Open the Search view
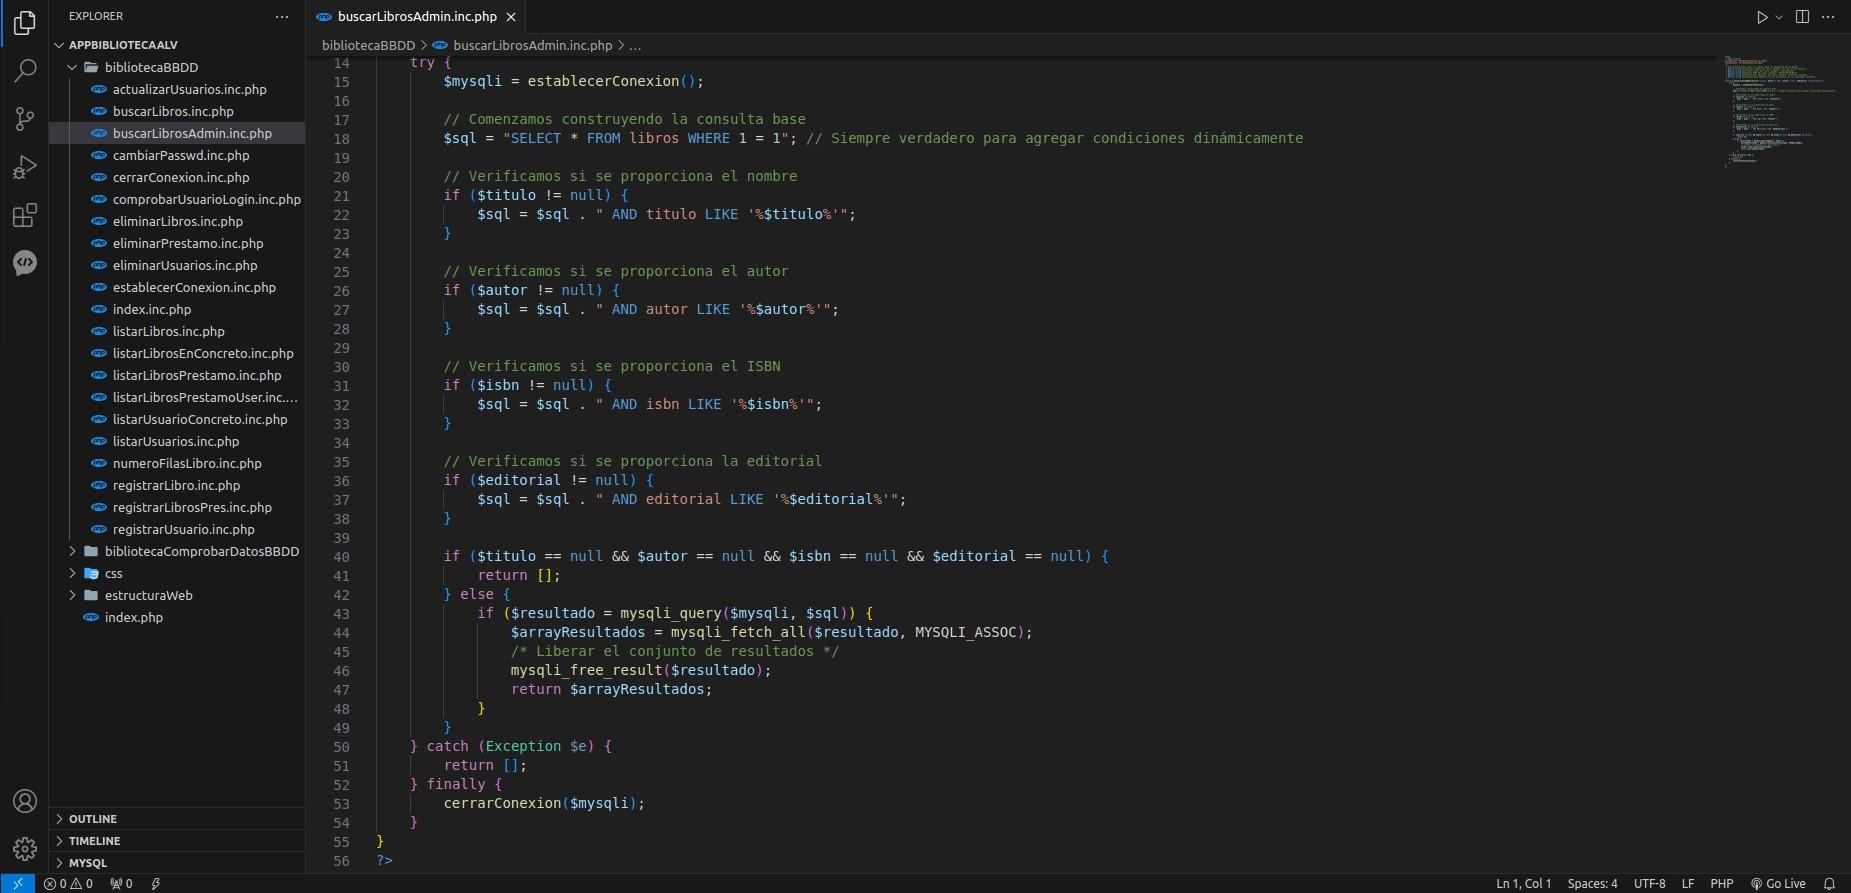This screenshot has width=1851, height=893. 24,70
